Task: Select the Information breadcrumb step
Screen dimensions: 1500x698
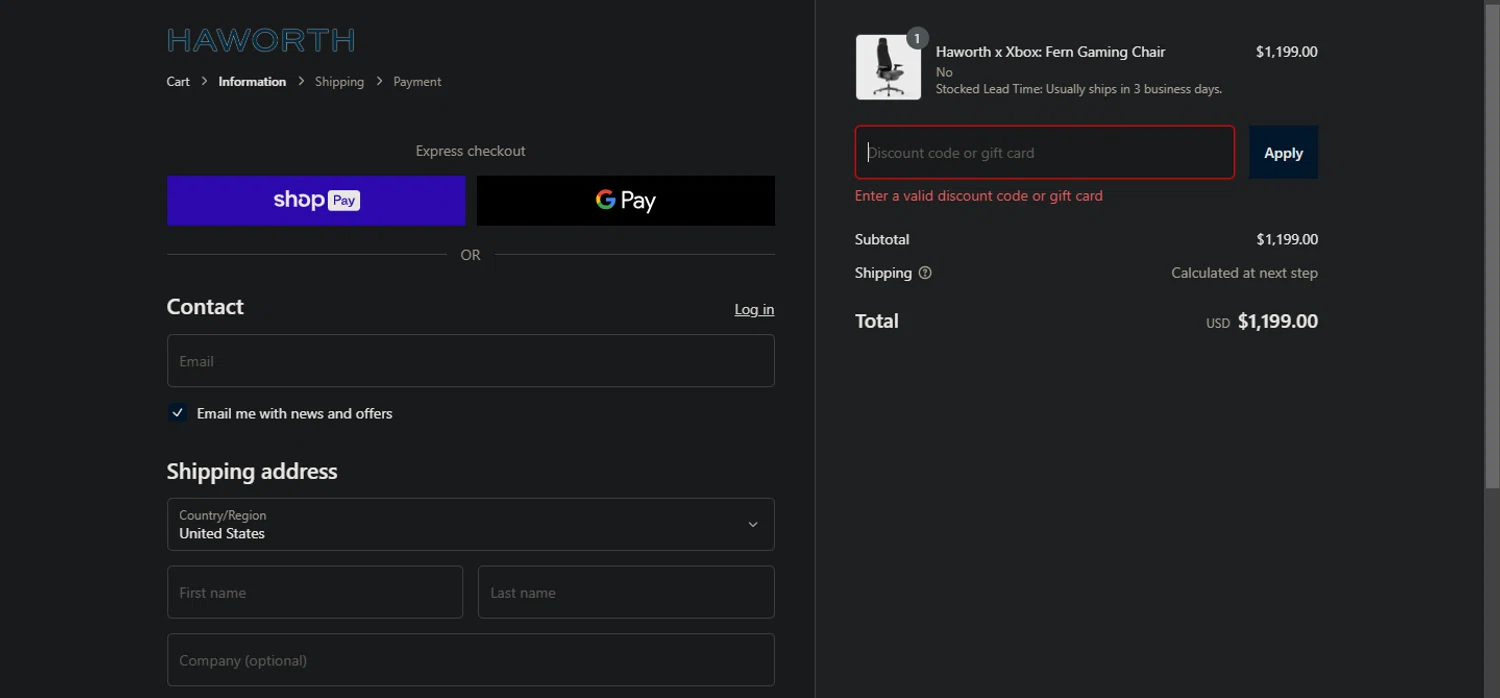Action: tap(252, 82)
